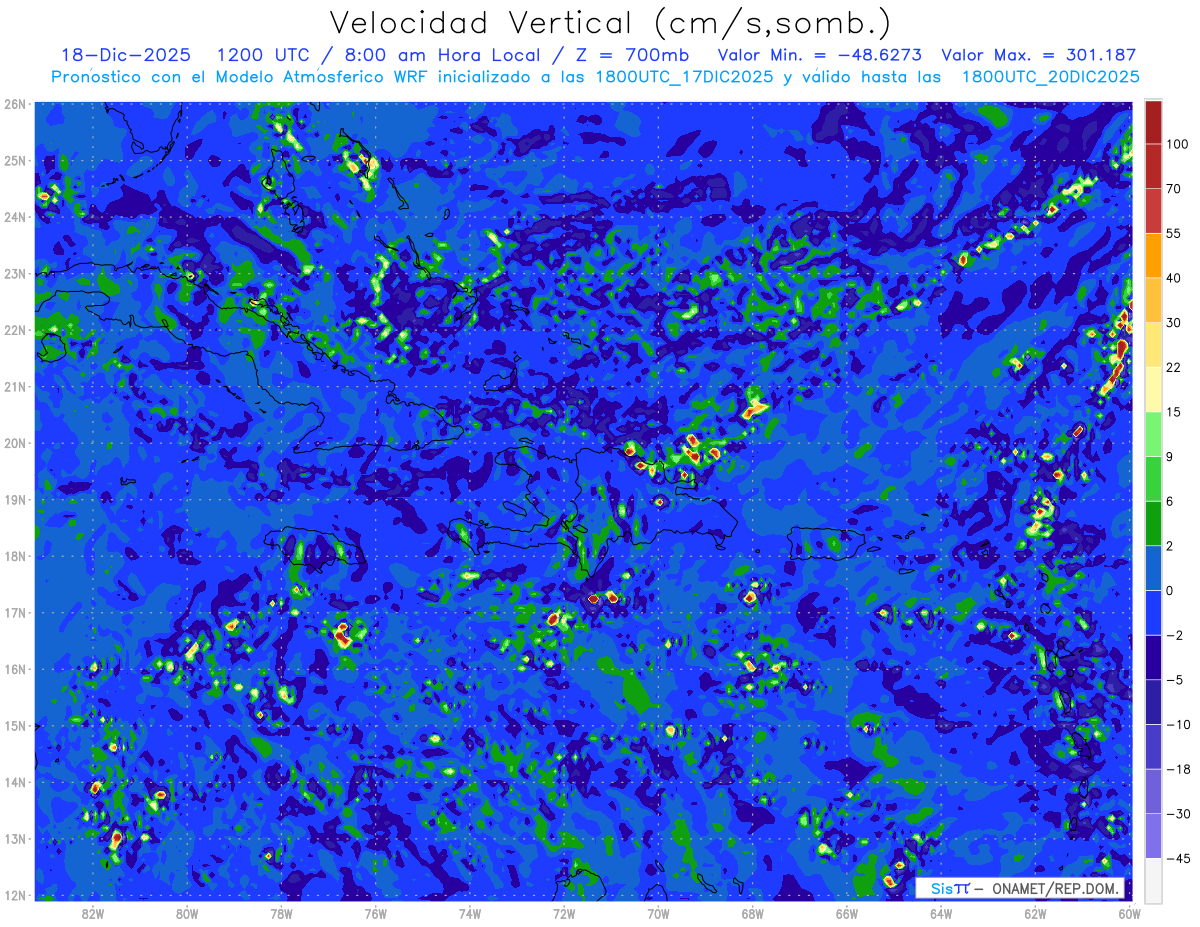The image size is (1200, 927).
Task: Click the 76W longitude label
Action: (375, 914)
